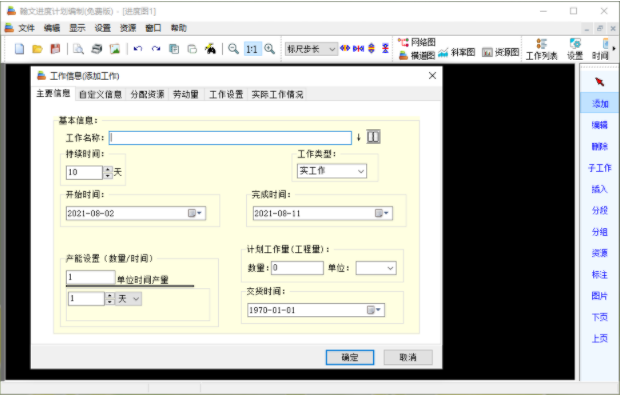620x395 pixels.
Task: Toggle the 1:1 zoom button
Action: (x=252, y=49)
